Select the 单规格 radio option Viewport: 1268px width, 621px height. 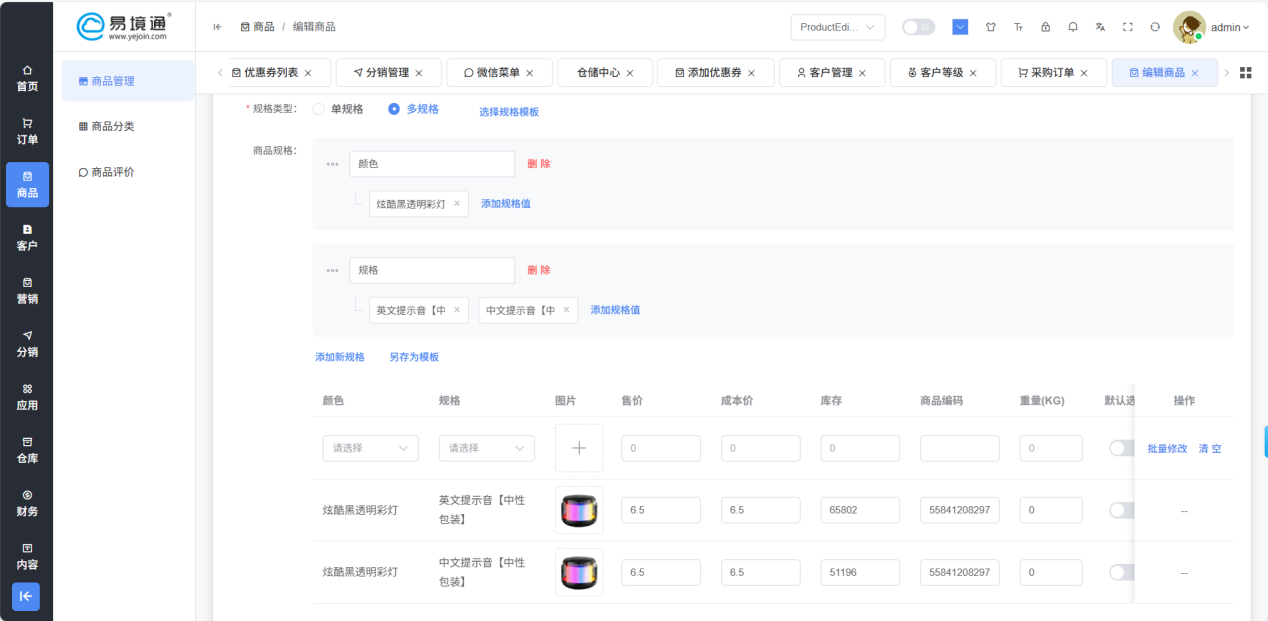tap(319, 109)
